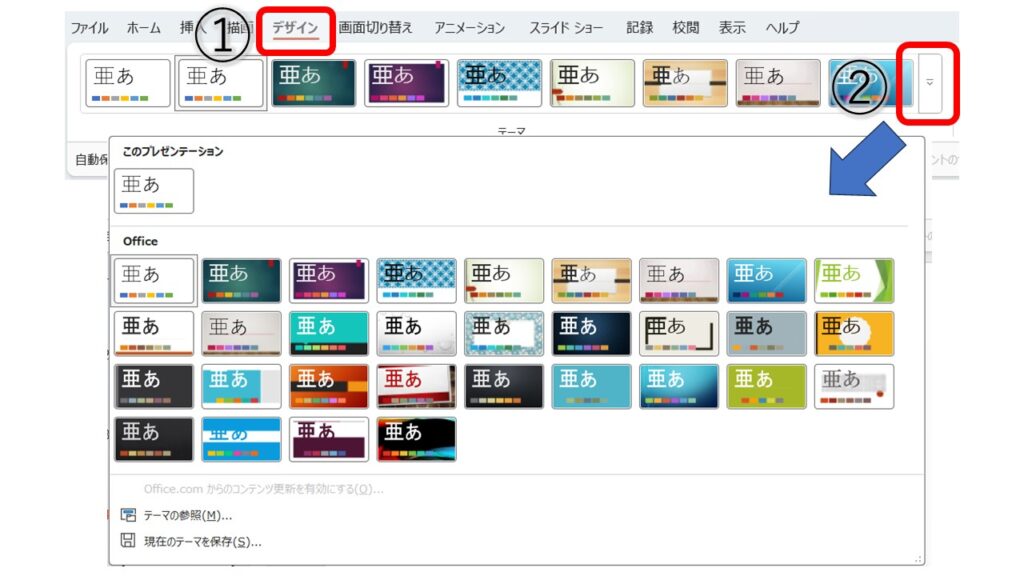Select the theme under このプレゼンテーション
The image size is (1024, 576).
click(153, 191)
